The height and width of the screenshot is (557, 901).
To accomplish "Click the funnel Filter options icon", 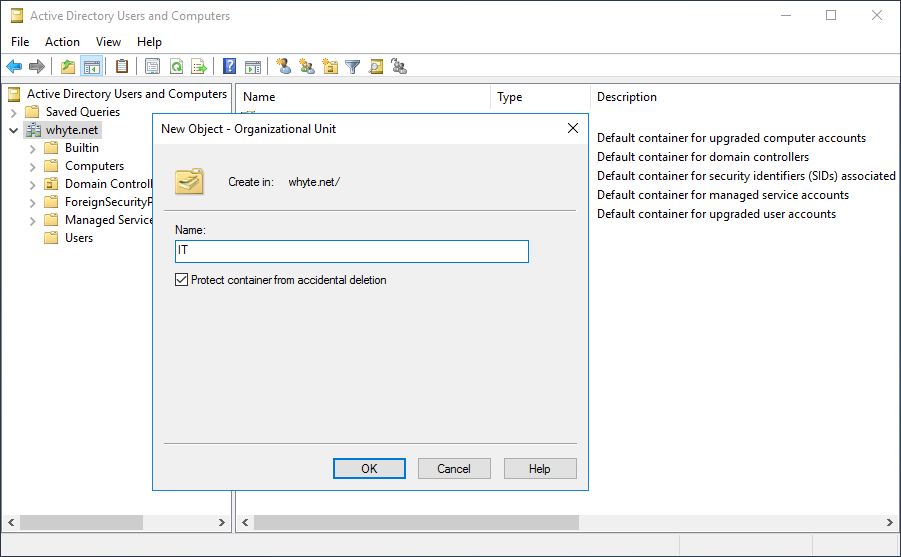I will pyautogui.click(x=352, y=67).
